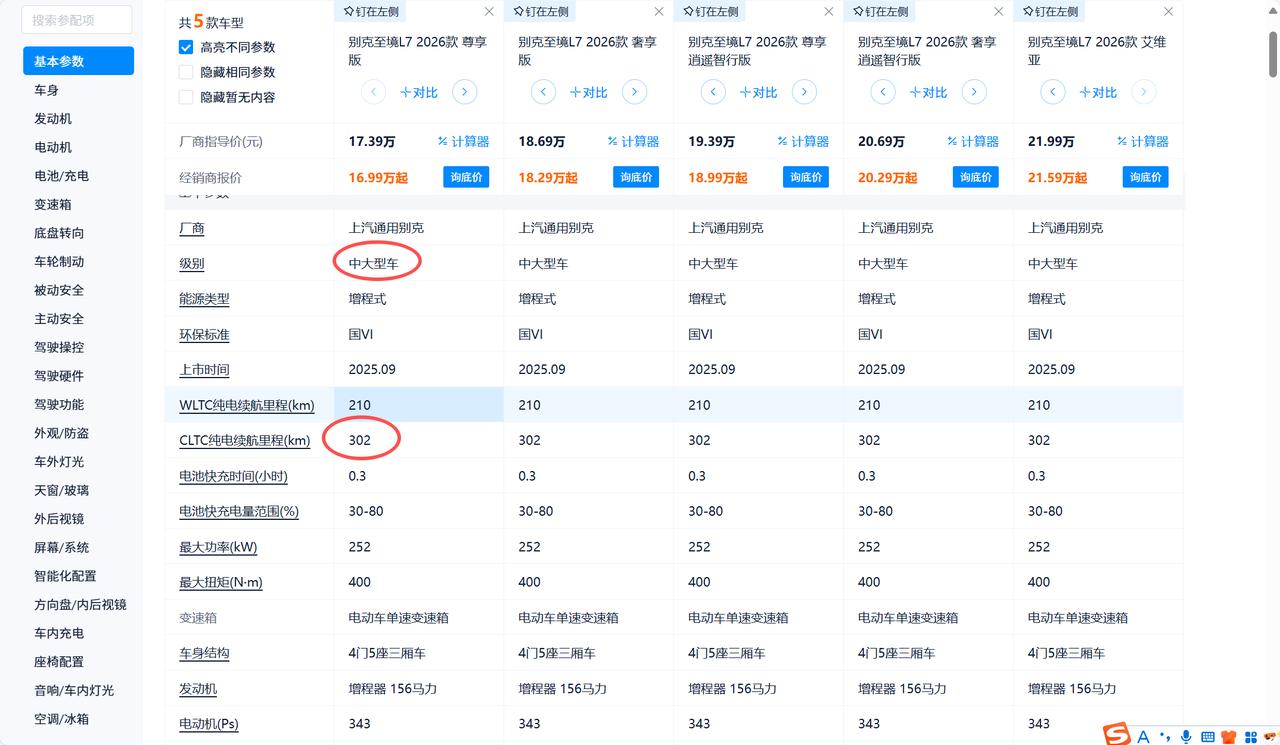
Task: Open the 能源类型 parameter label link
Action: point(204,299)
